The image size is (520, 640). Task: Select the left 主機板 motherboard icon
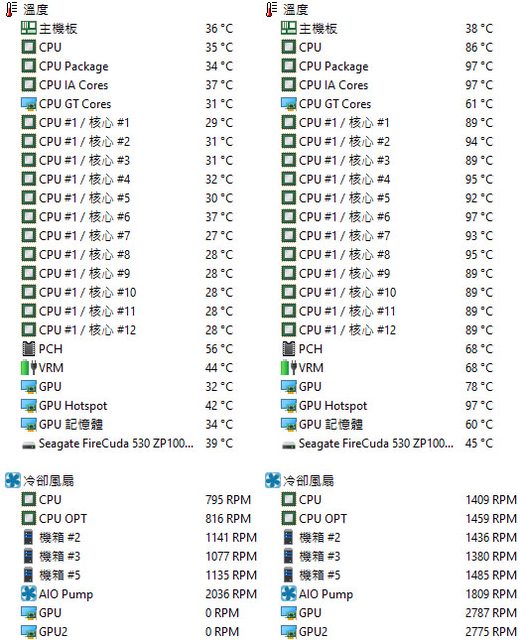coord(29,28)
